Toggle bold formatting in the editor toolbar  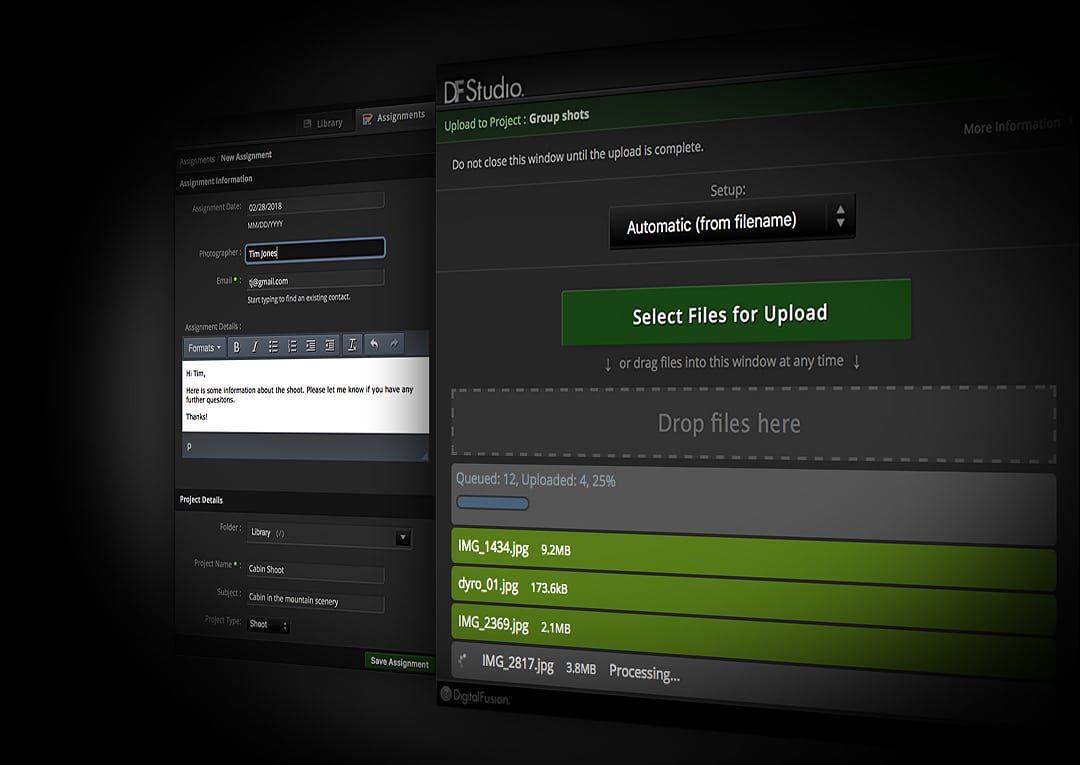[x=237, y=347]
